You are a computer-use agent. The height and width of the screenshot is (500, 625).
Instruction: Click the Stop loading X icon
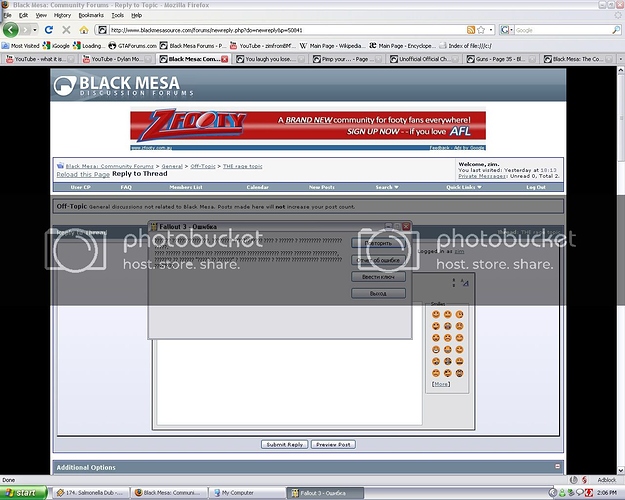[x=66, y=30]
